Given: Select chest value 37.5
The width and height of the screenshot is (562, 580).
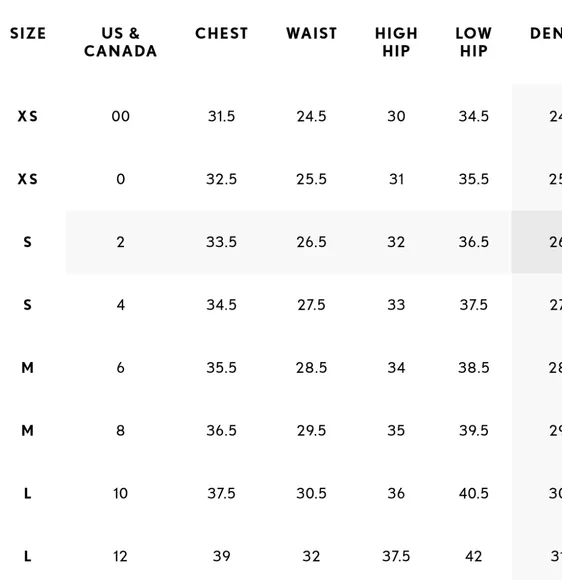Looking at the screenshot, I should click(221, 493).
